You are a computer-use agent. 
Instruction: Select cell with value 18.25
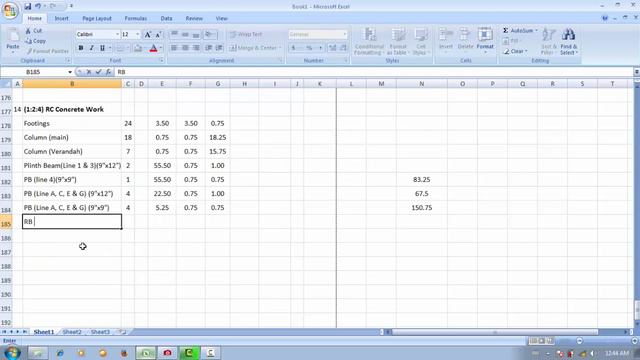[218, 138]
